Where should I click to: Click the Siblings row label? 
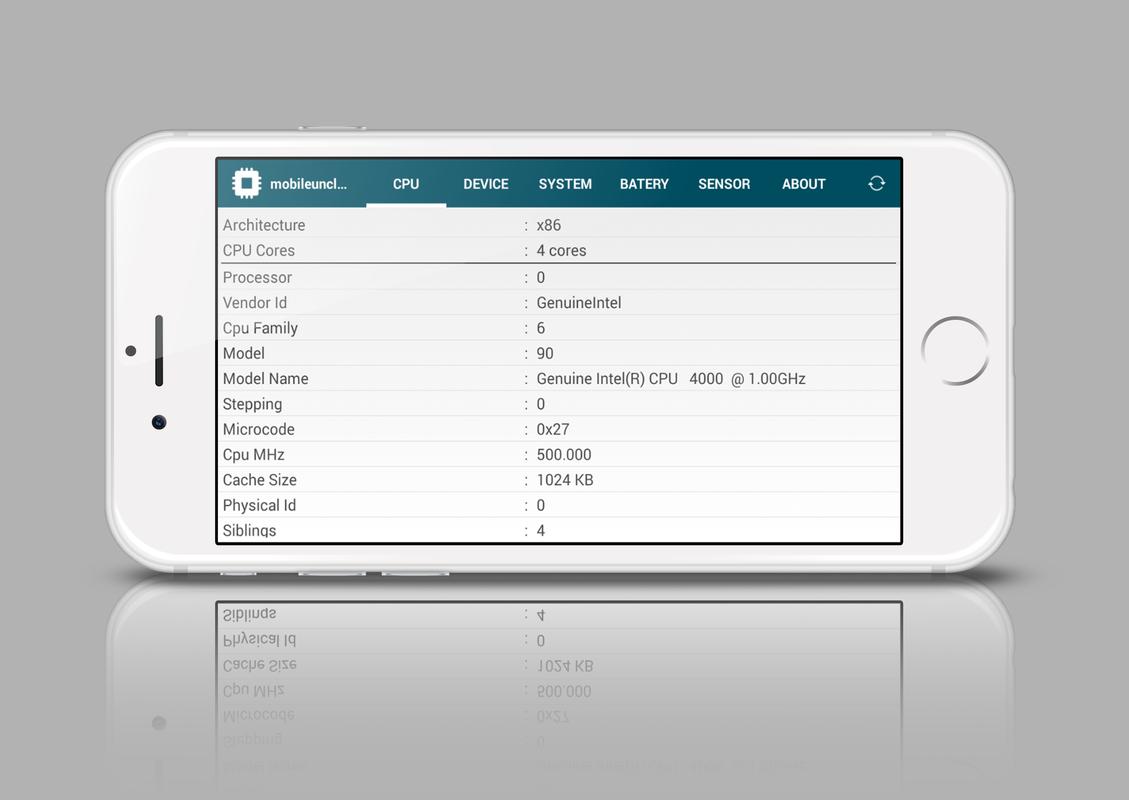point(249,531)
